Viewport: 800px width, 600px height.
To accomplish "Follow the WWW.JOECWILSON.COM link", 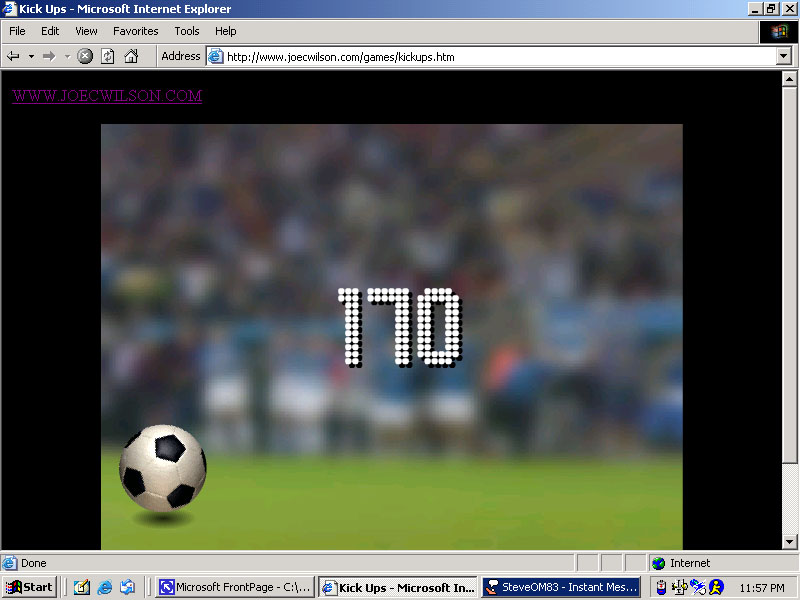I will (107, 96).
